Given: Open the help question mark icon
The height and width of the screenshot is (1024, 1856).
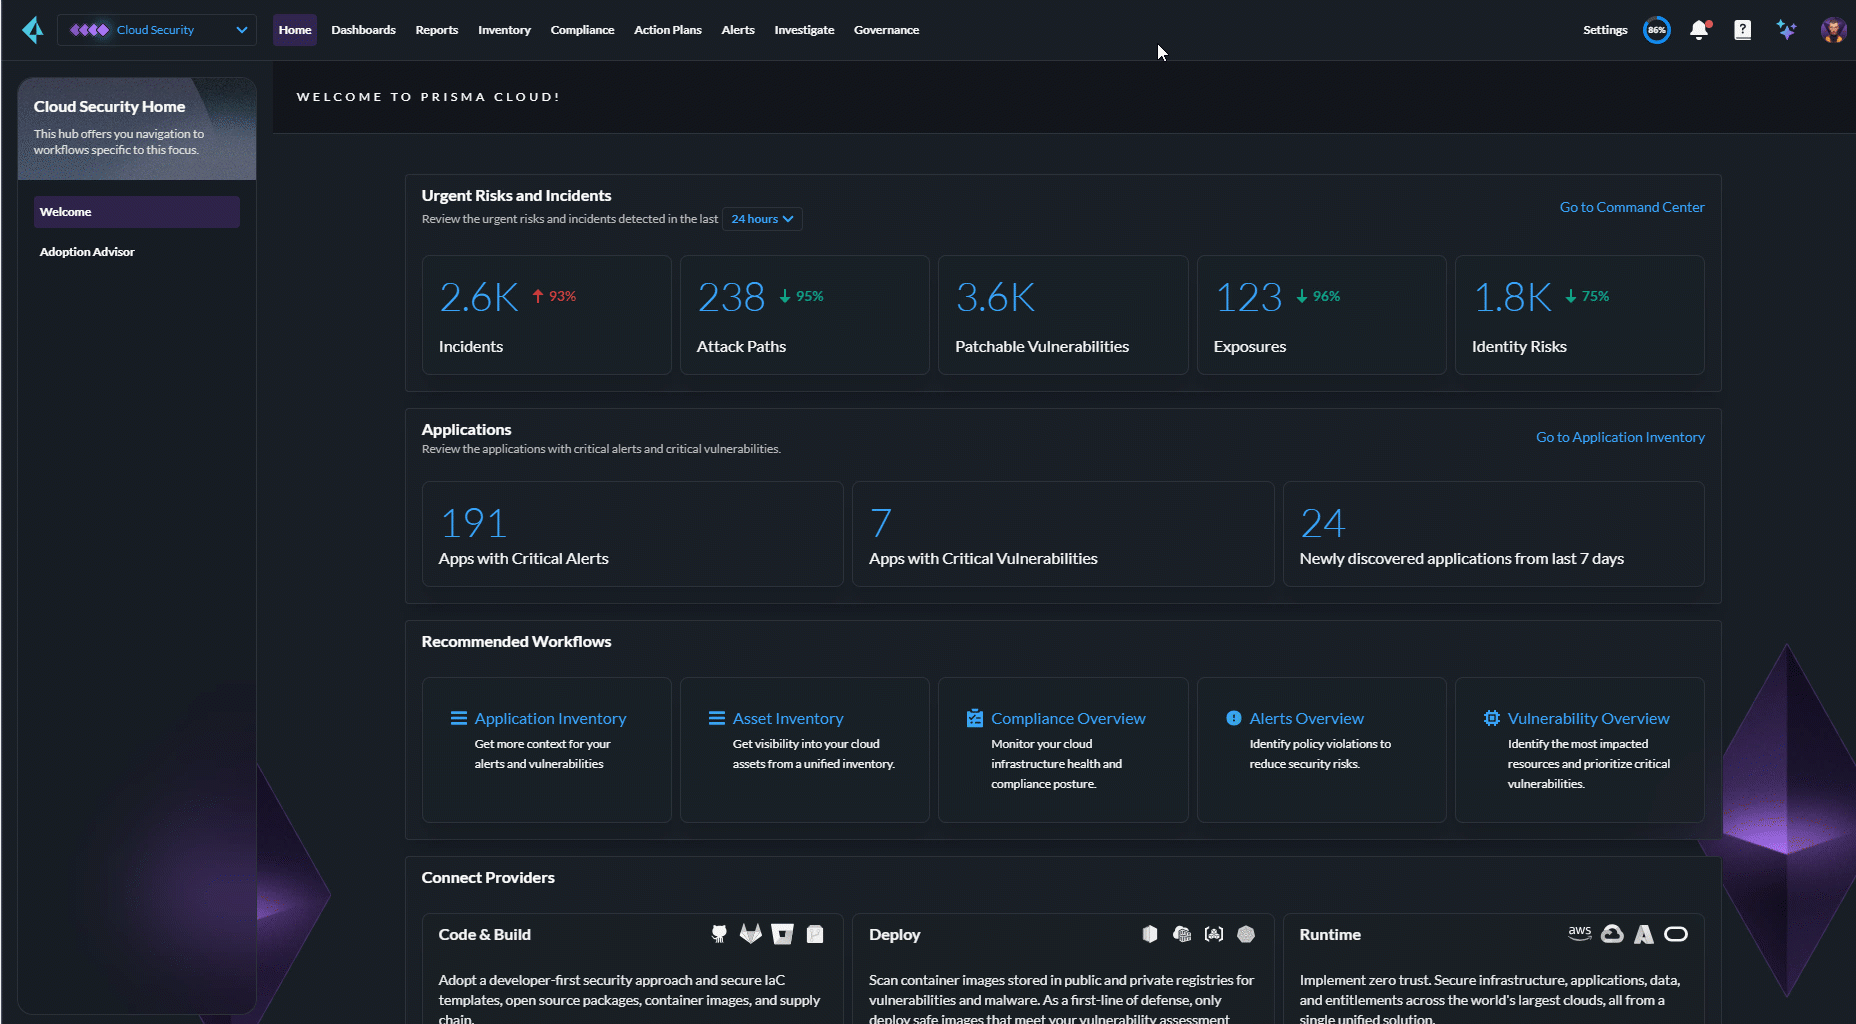Looking at the screenshot, I should [1742, 30].
